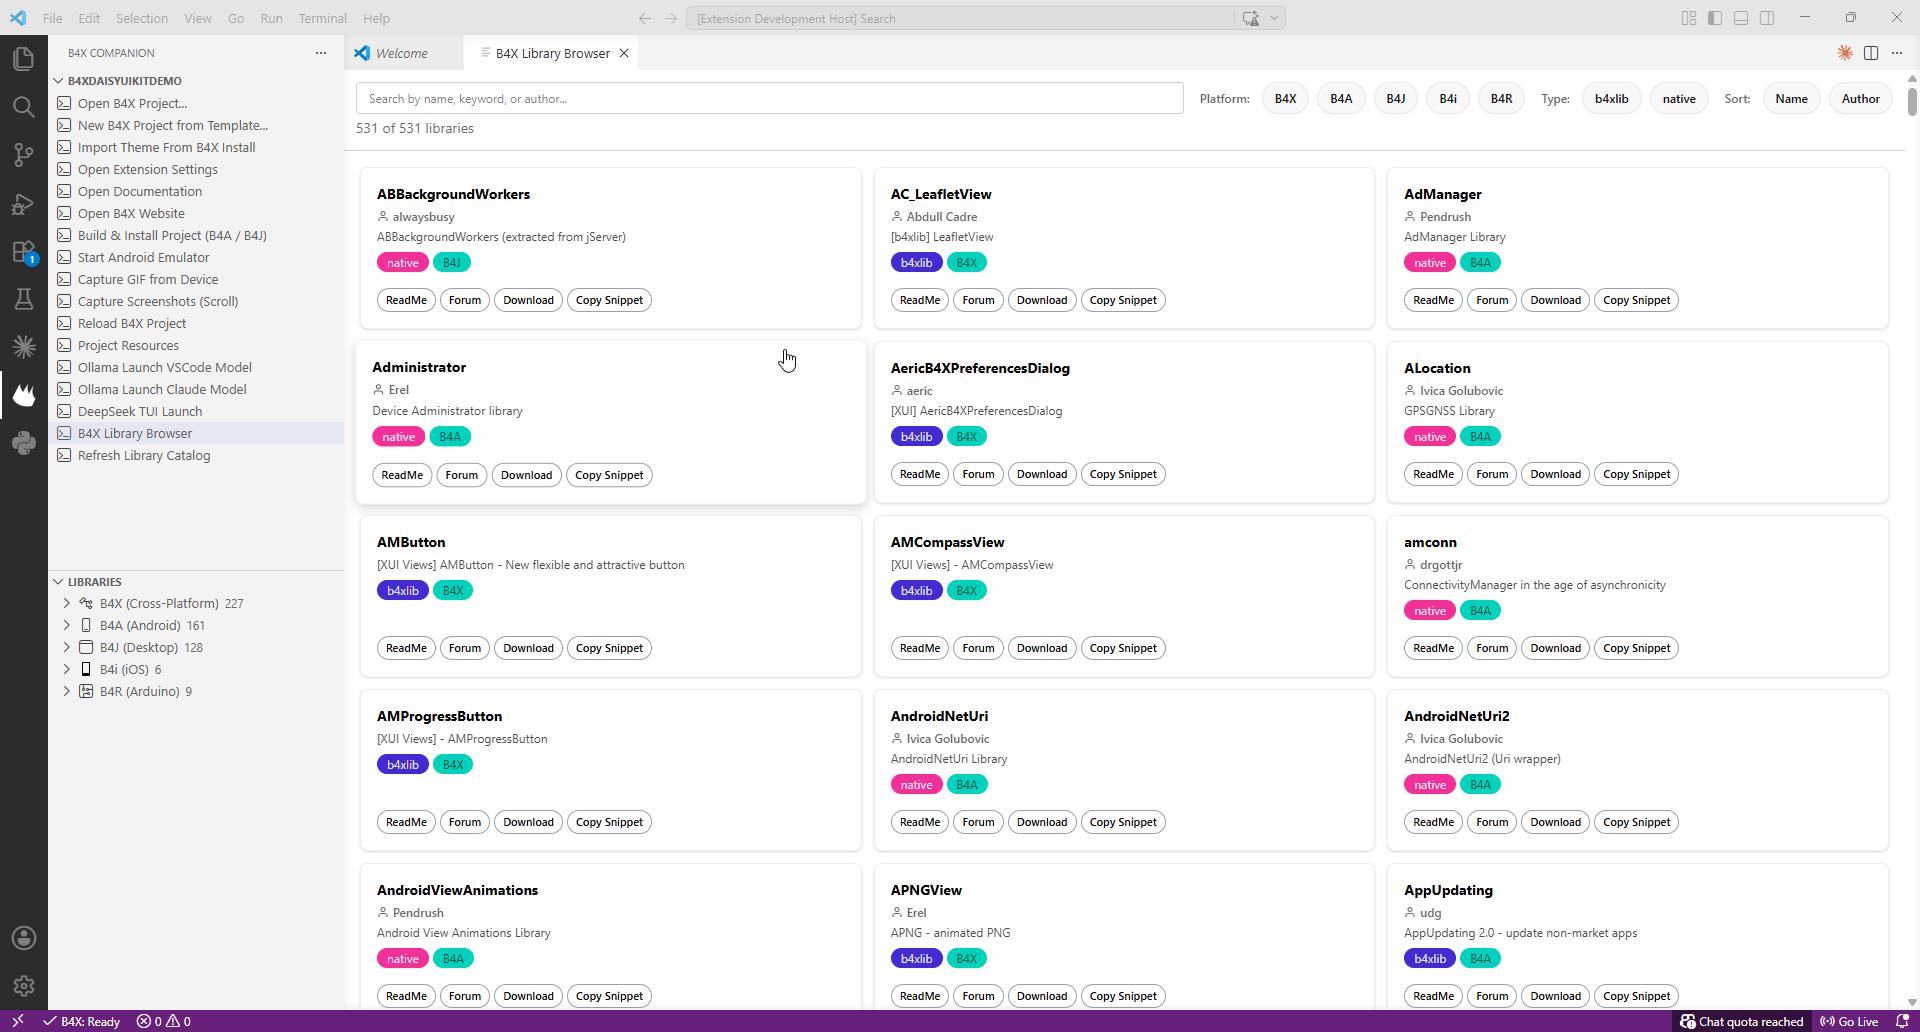Filter by b4xlib type

coord(1612,99)
